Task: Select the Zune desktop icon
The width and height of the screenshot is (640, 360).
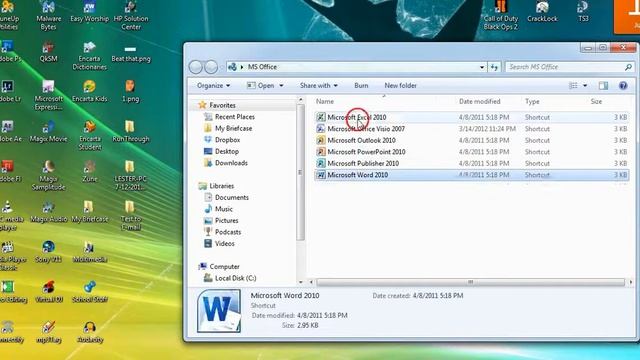Action: coord(89,171)
